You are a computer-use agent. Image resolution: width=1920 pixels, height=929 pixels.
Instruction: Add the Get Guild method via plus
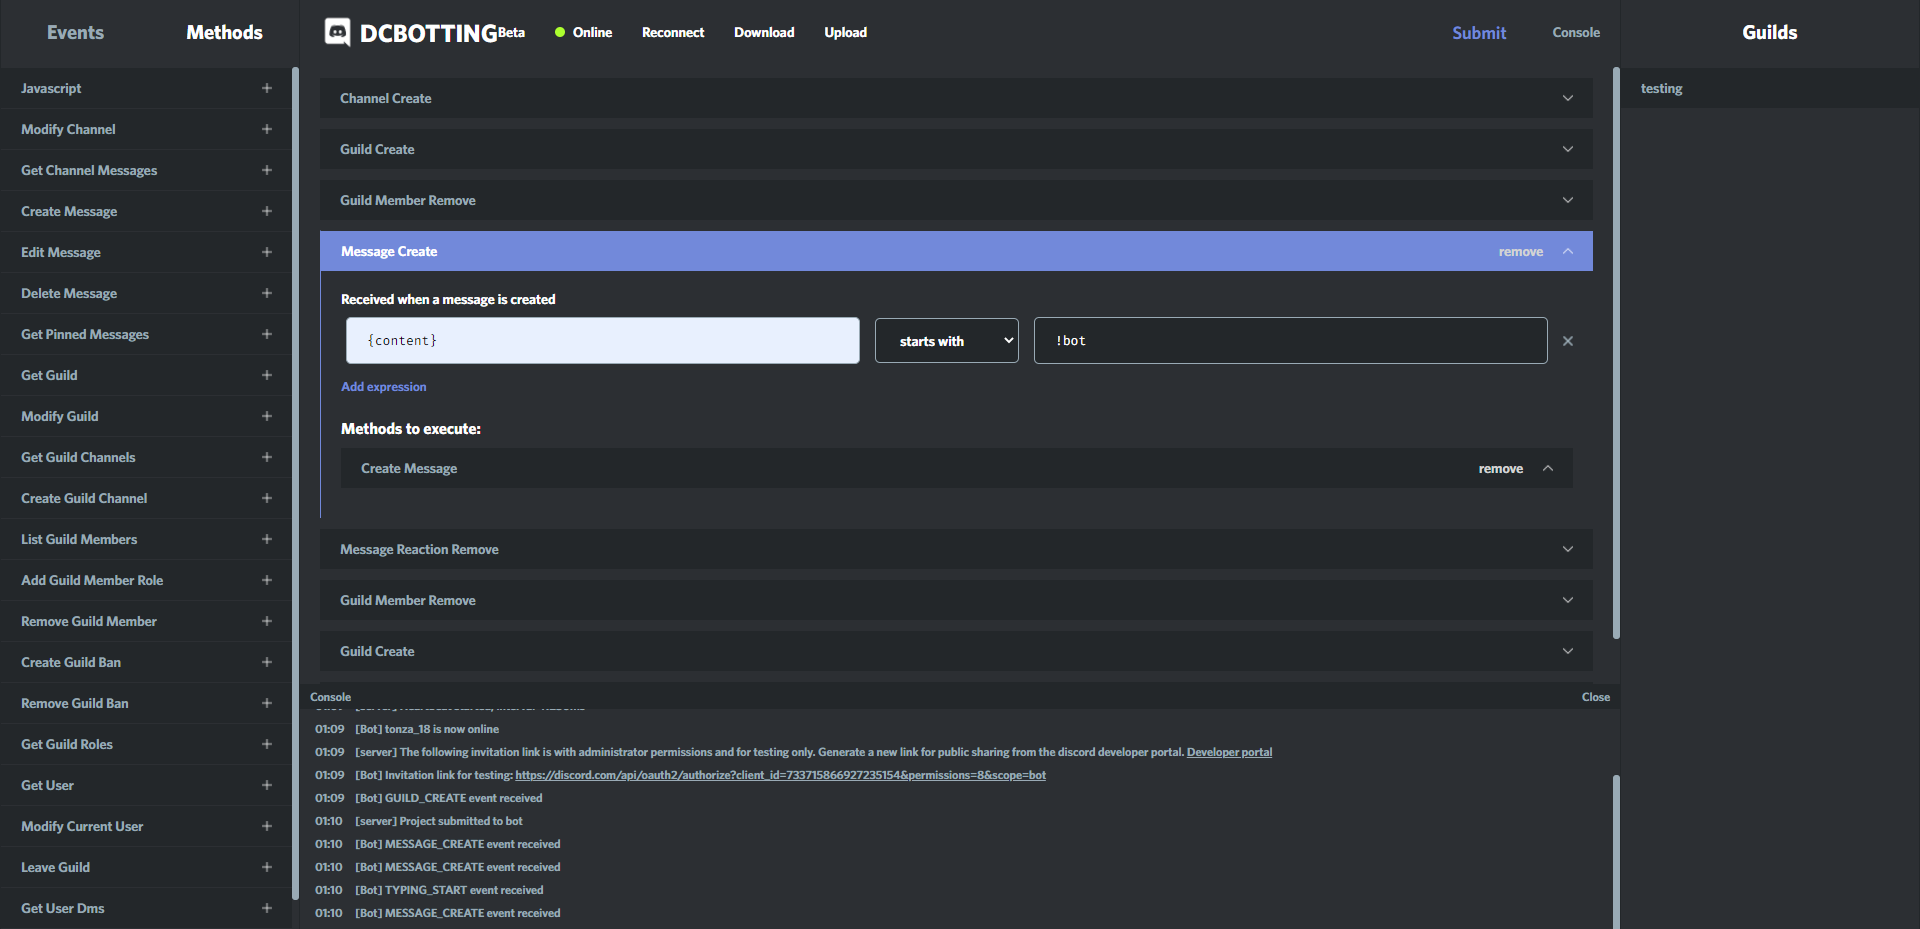(267, 375)
